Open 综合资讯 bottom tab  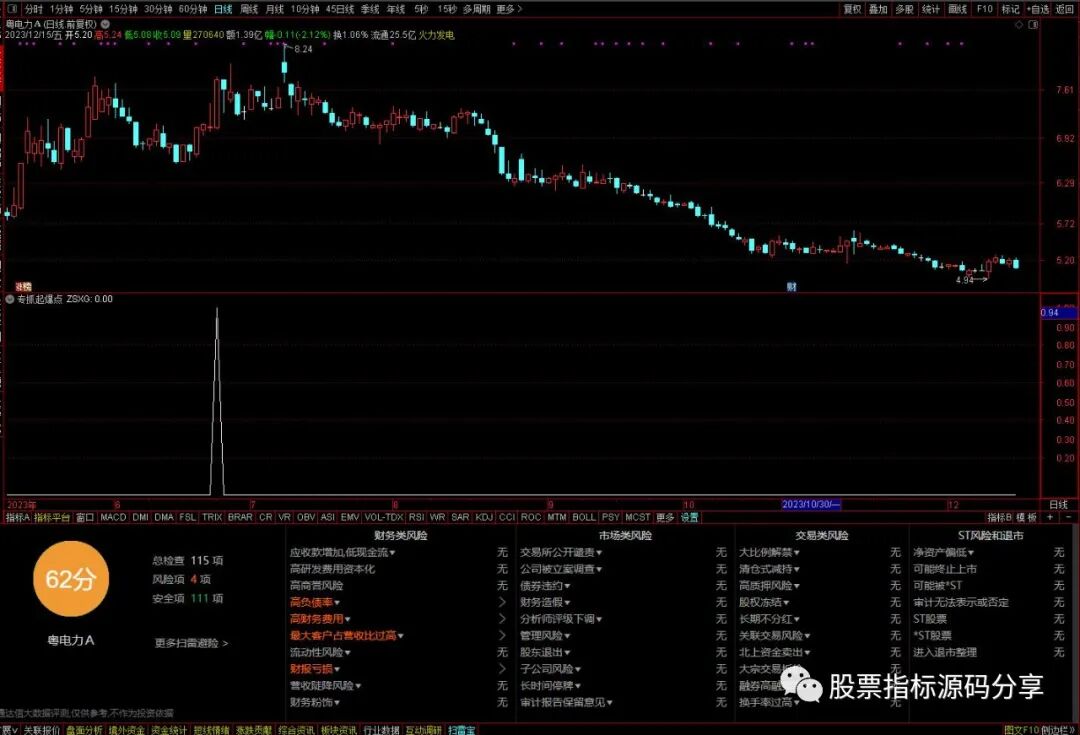click(x=297, y=729)
